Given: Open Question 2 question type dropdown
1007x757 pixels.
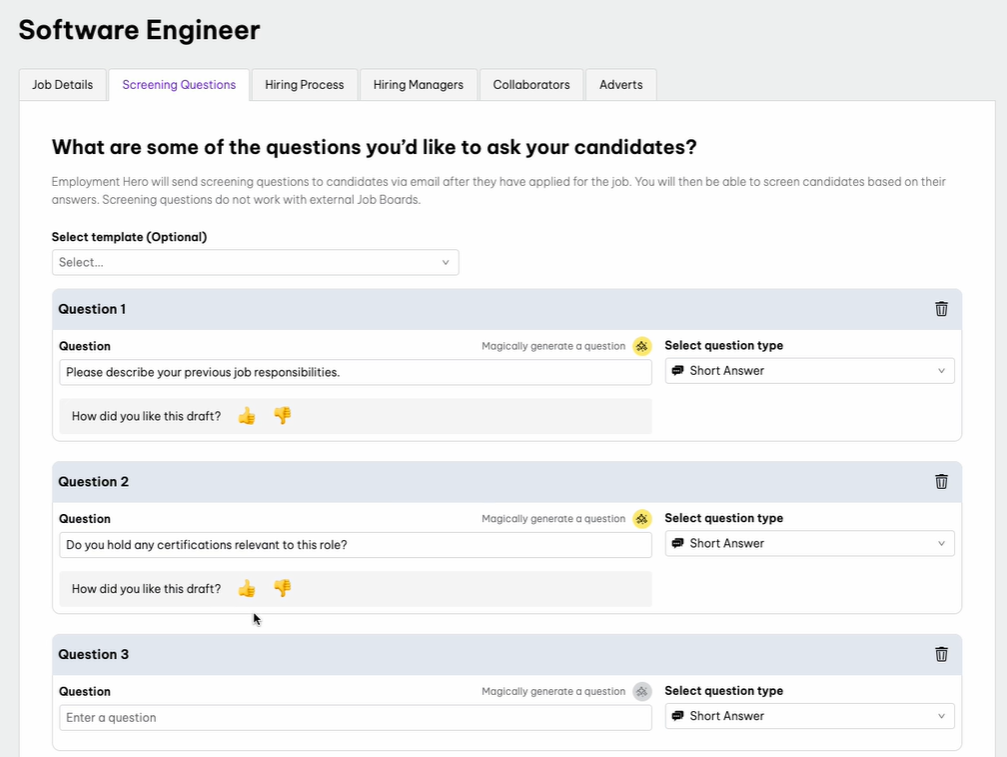Looking at the screenshot, I should [x=809, y=544].
